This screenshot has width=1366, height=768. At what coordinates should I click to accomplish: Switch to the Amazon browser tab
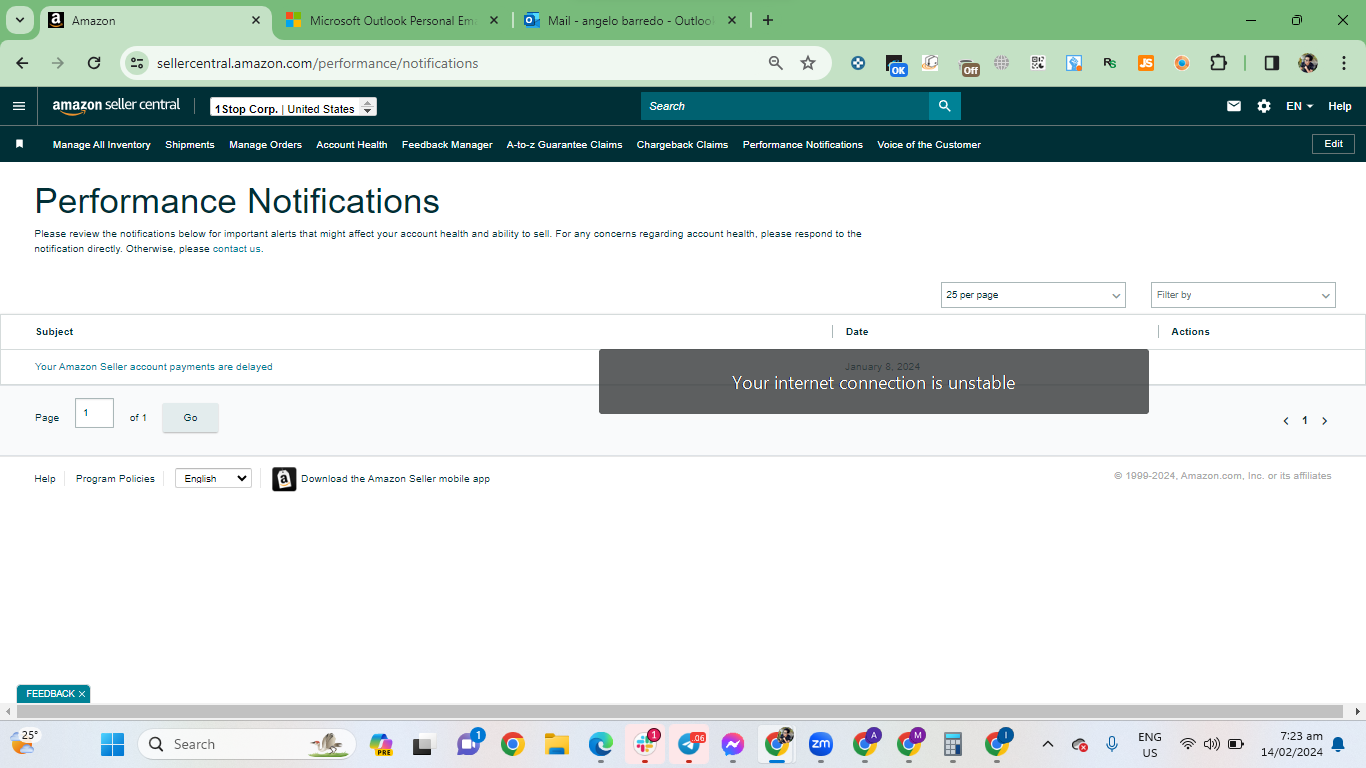(155, 20)
